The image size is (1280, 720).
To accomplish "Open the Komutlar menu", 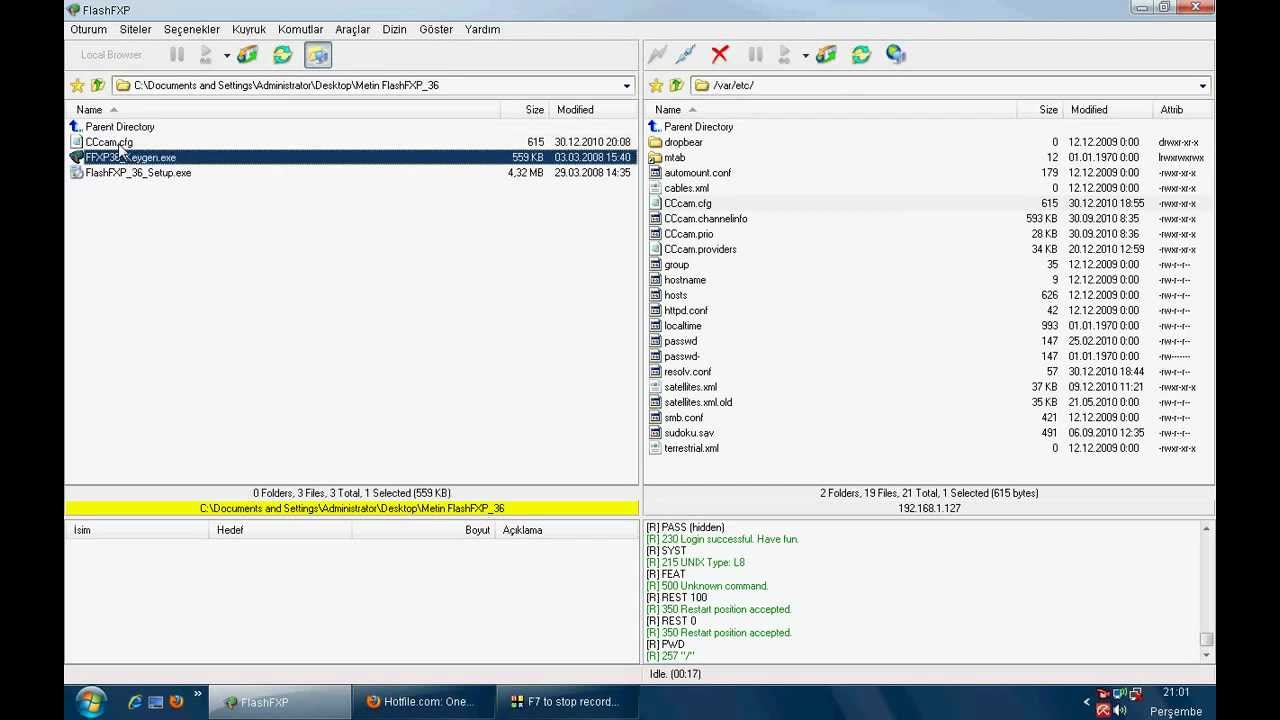I will (x=300, y=29).
